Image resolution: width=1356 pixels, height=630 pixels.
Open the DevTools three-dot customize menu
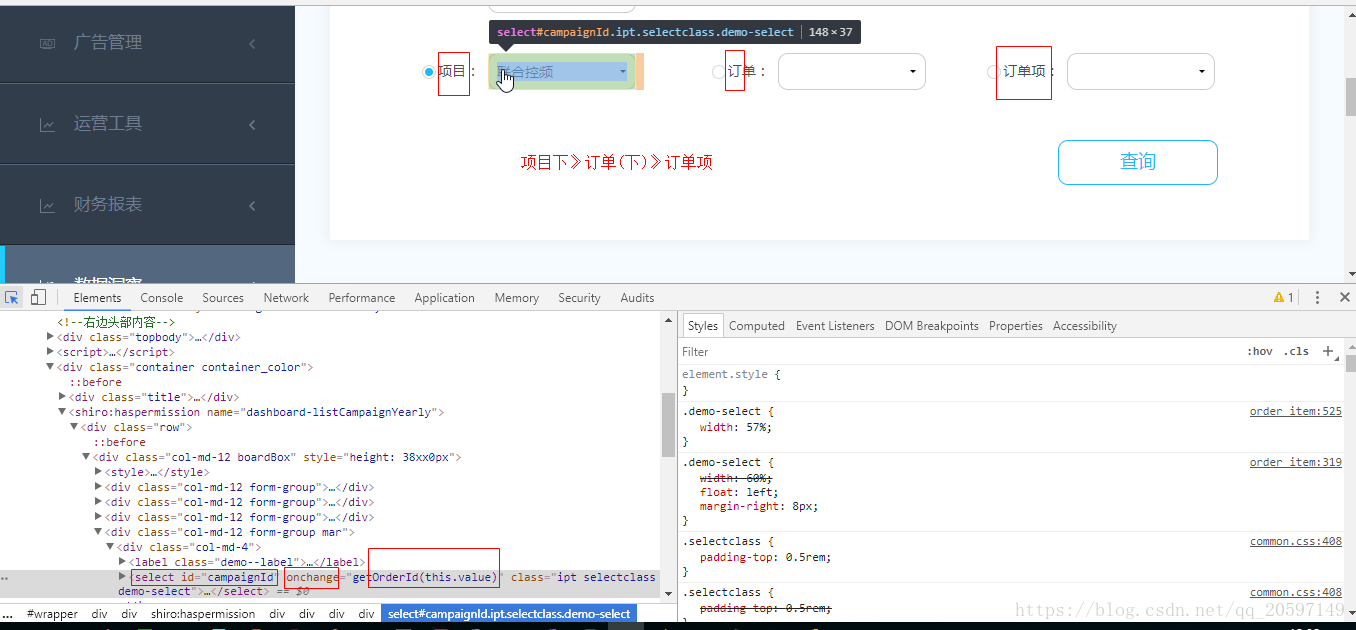pyautogui.click(x=1317, y=297)
